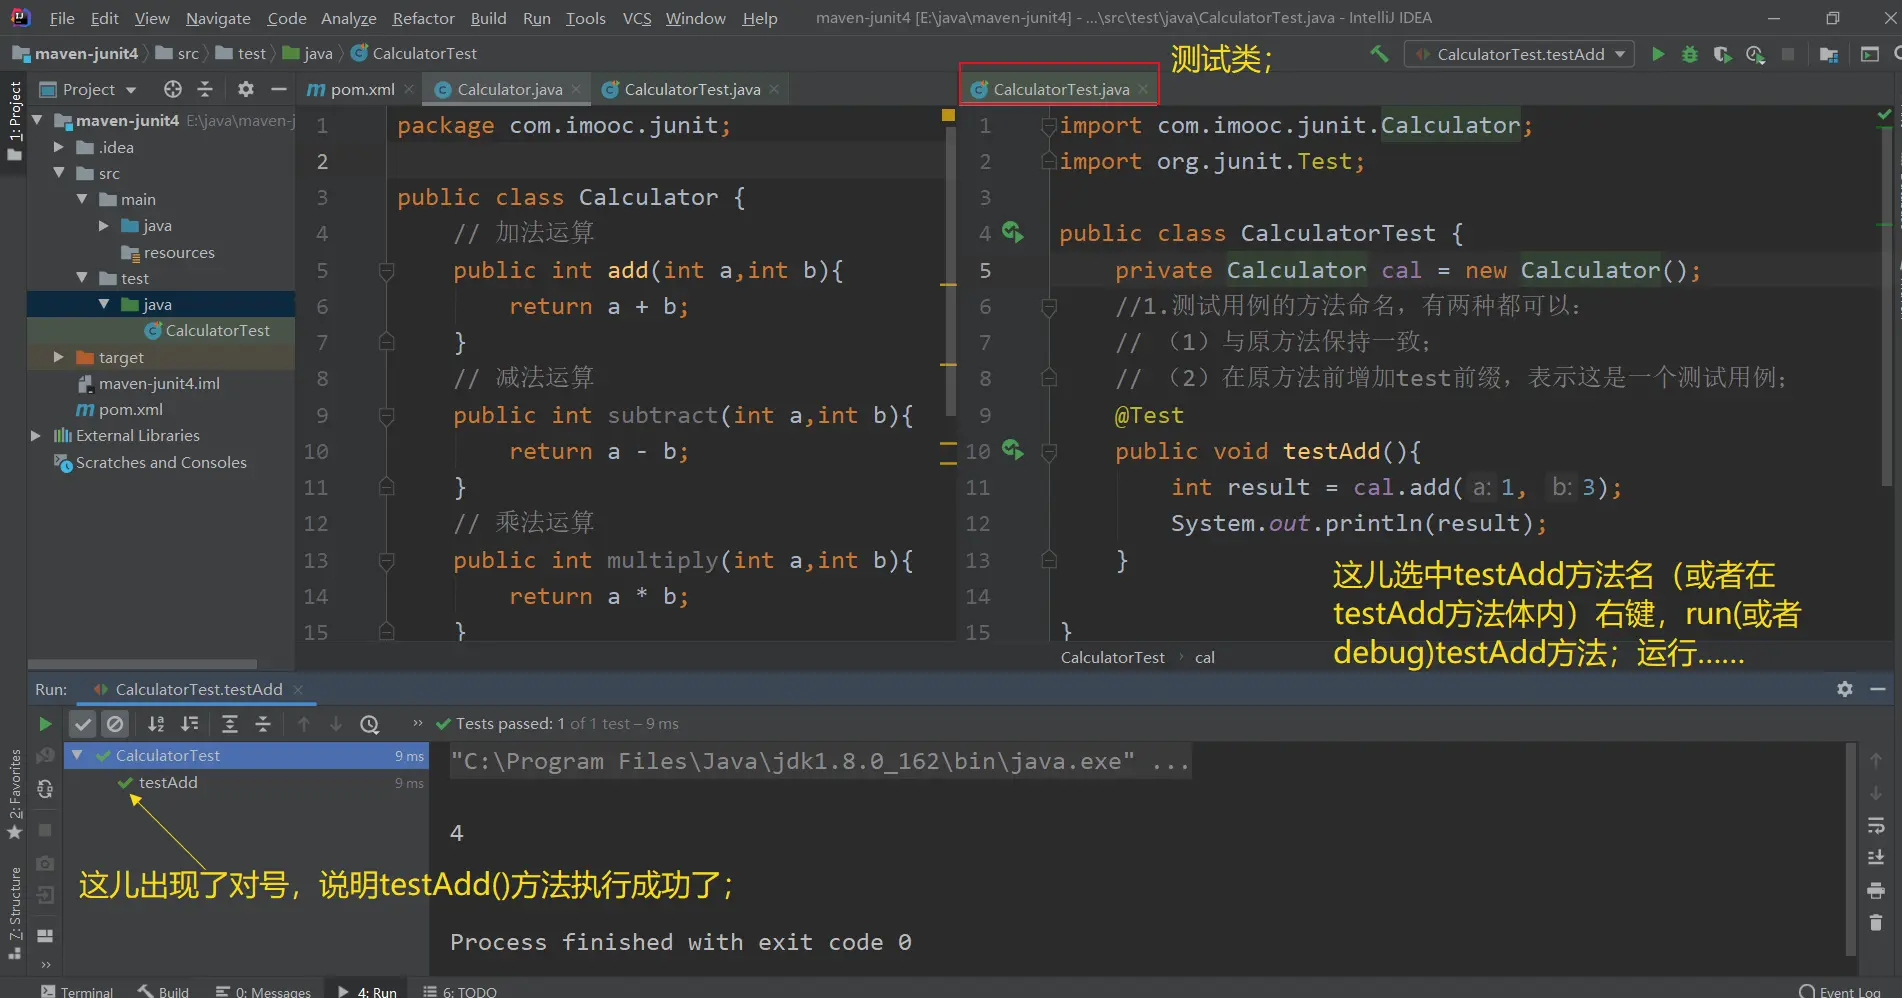Select testAdd in the test results tree
The height and width of the screenshot is (998, 1902).
(x=168, y=782)
